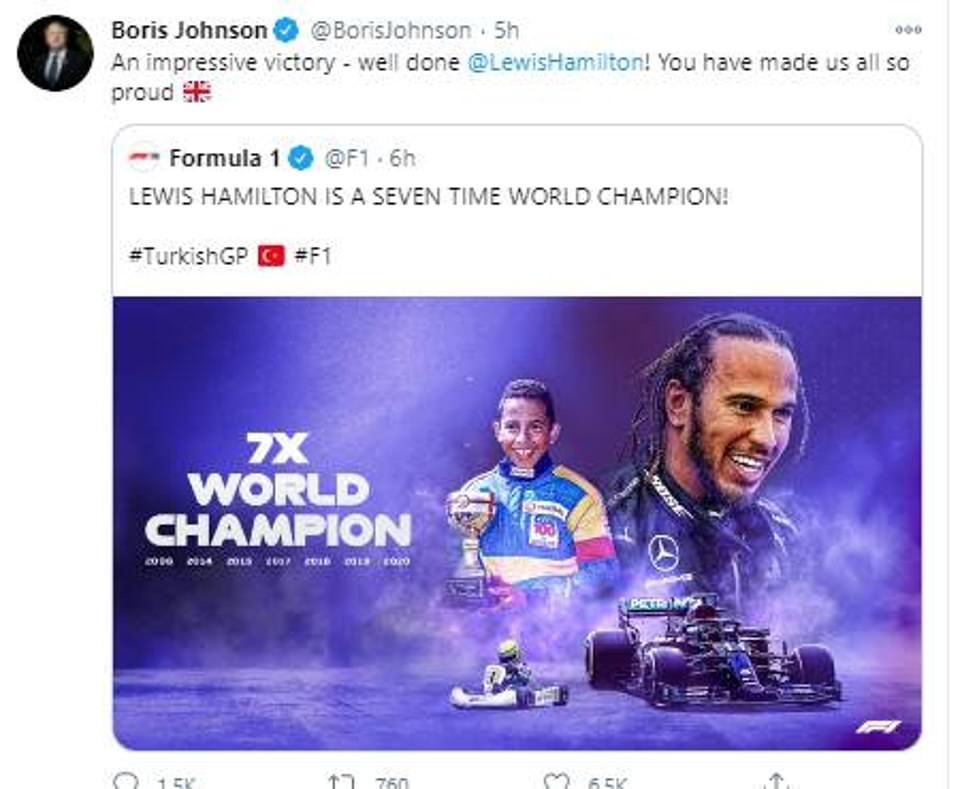Open the @LewisHamilton mention link
The height and width of the screenshot is (789, 962).
pyautogui.click(x=554, y=62)
